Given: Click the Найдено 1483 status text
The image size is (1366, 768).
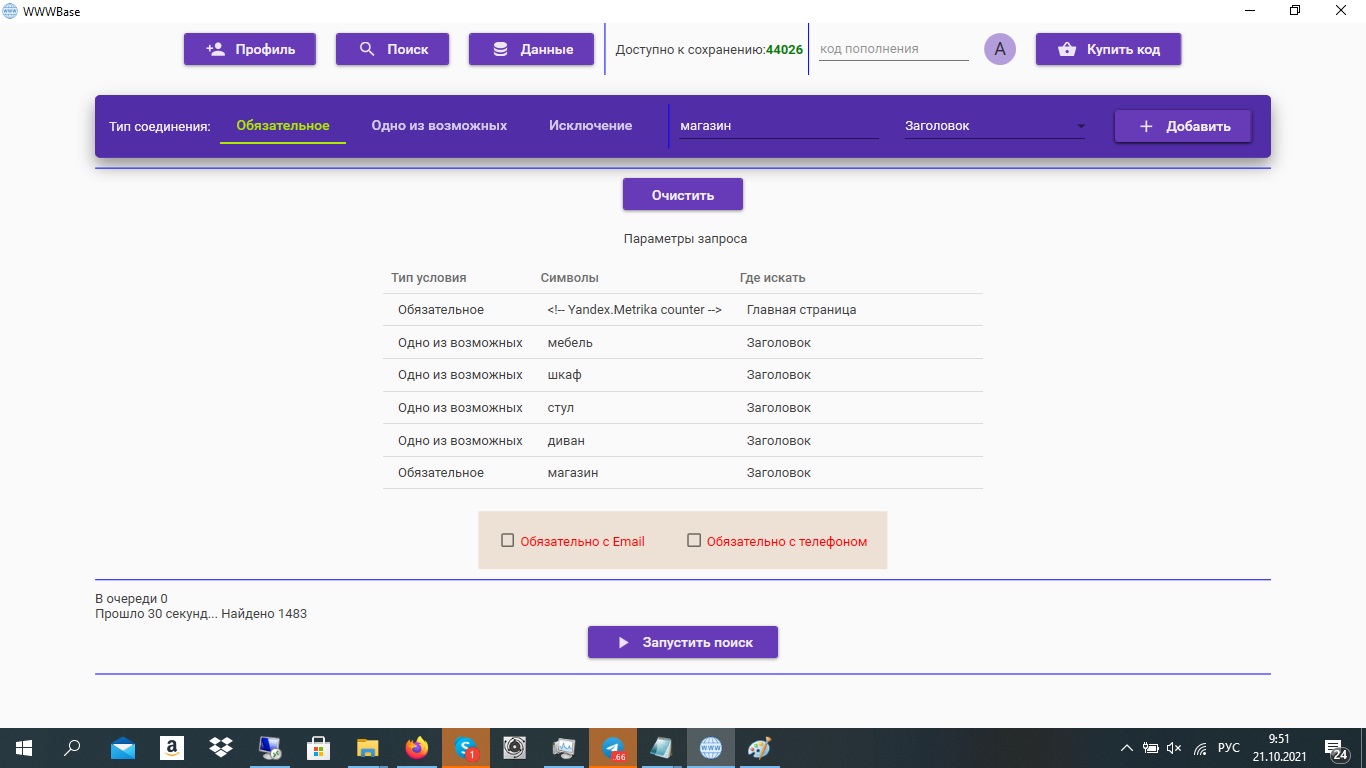Looking at the screenshot, I should click(264, 614).
